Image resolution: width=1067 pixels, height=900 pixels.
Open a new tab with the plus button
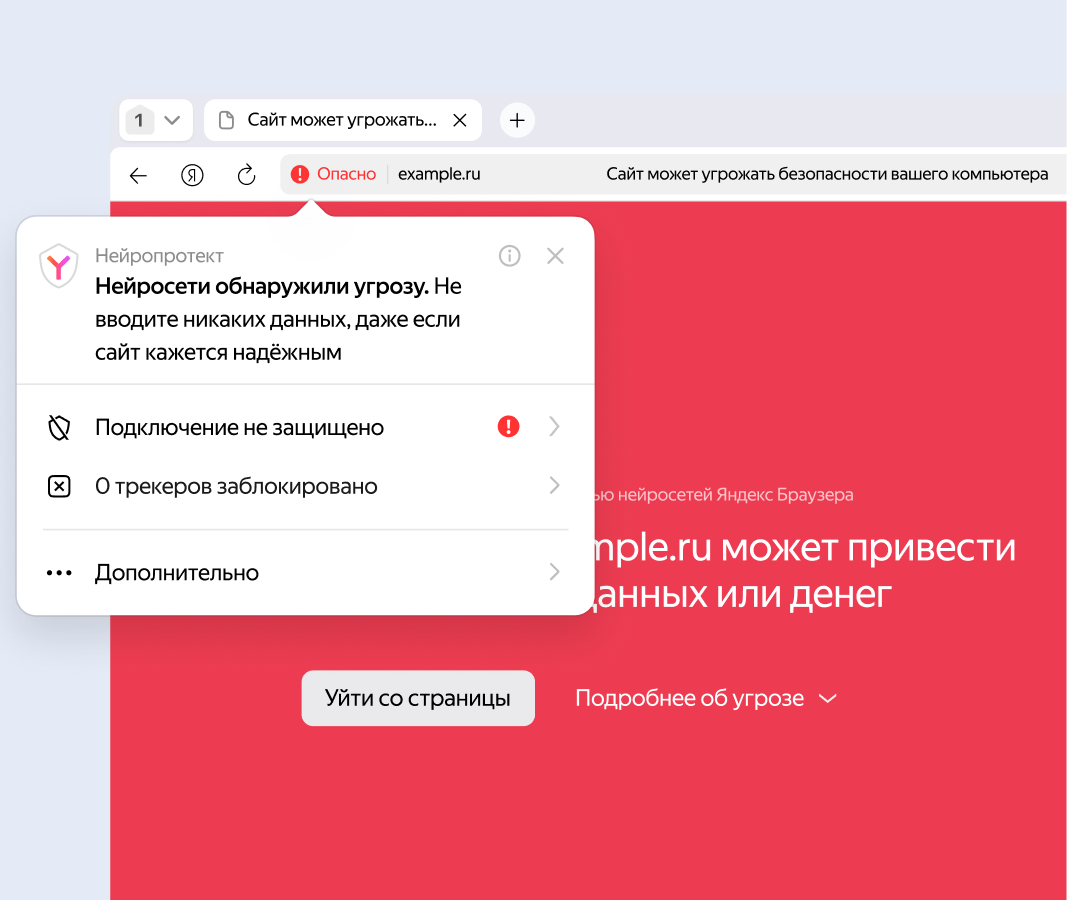pos(517,120)
